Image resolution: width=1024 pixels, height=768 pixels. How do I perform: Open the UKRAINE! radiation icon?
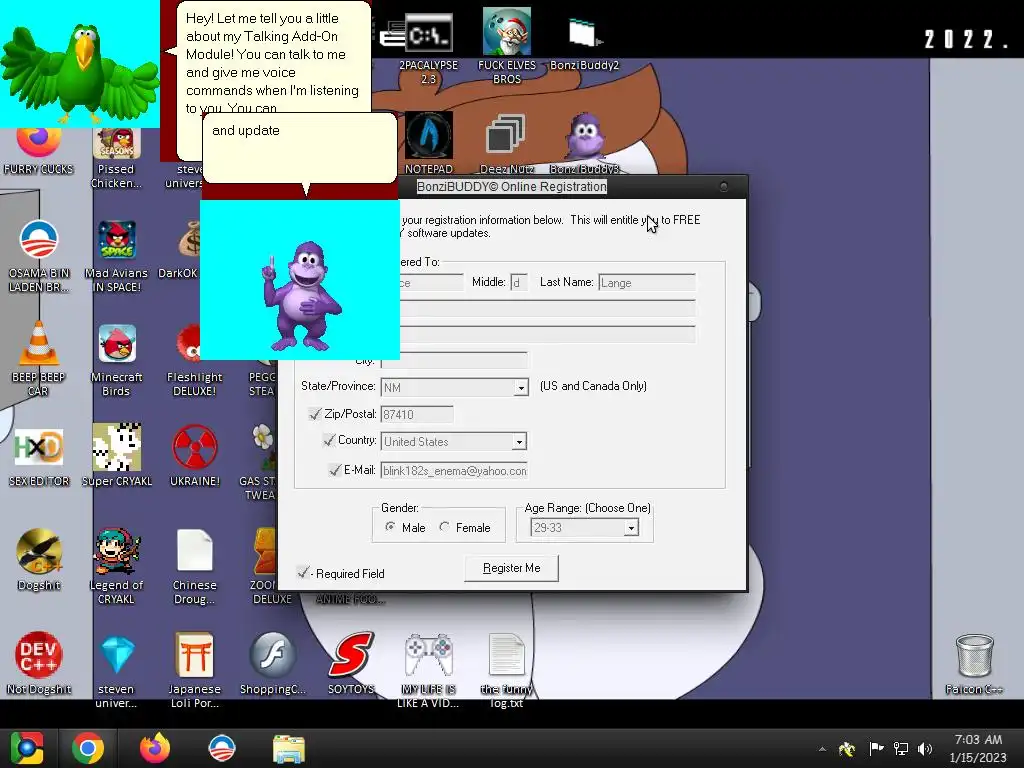195,447
